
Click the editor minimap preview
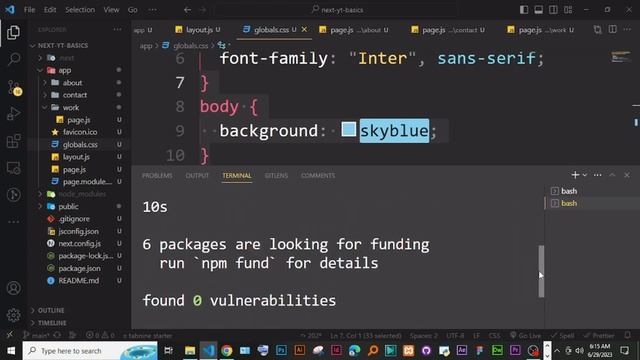click(x=621, y=57)
